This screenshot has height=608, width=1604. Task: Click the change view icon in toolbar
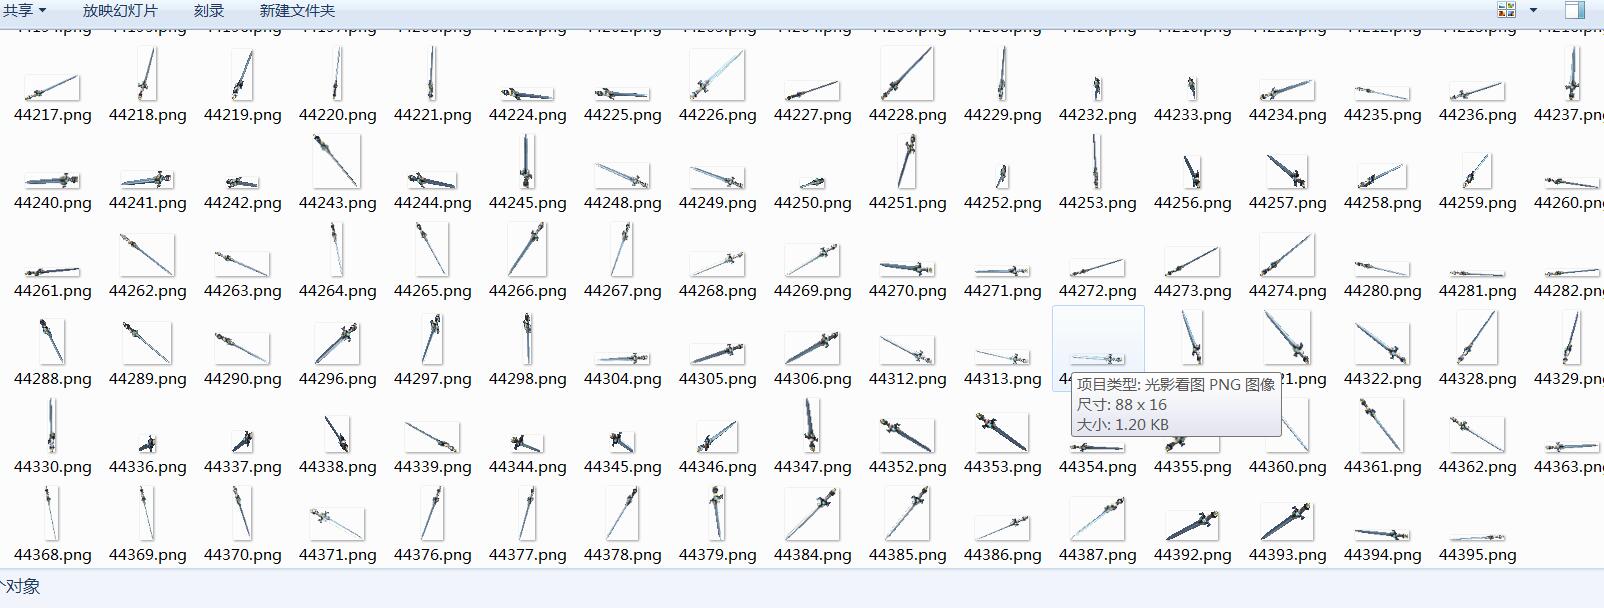[x=1506, y=10]
